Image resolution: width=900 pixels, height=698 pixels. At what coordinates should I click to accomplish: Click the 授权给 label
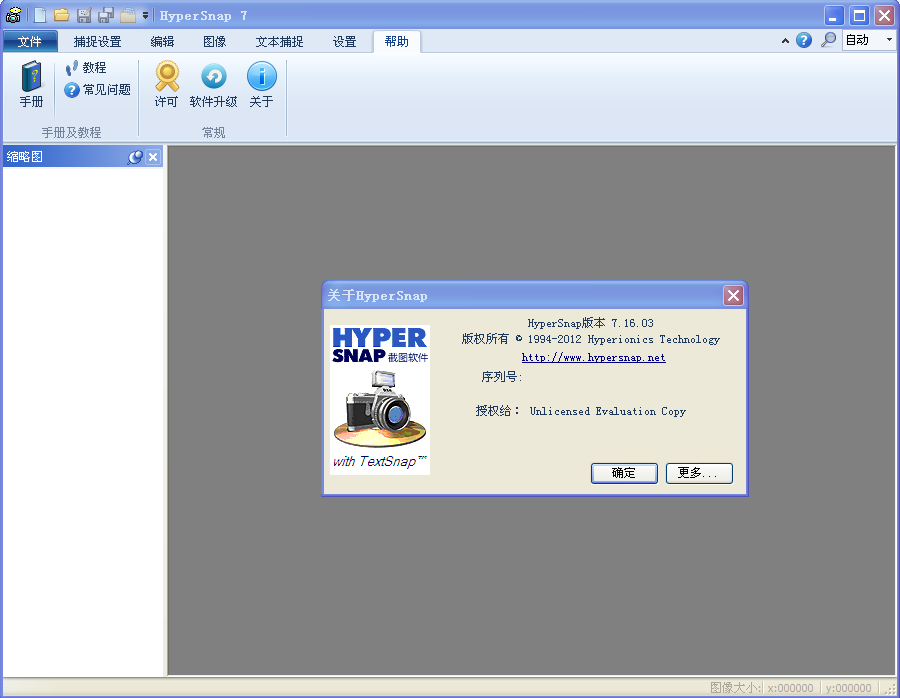coord(497,411)
